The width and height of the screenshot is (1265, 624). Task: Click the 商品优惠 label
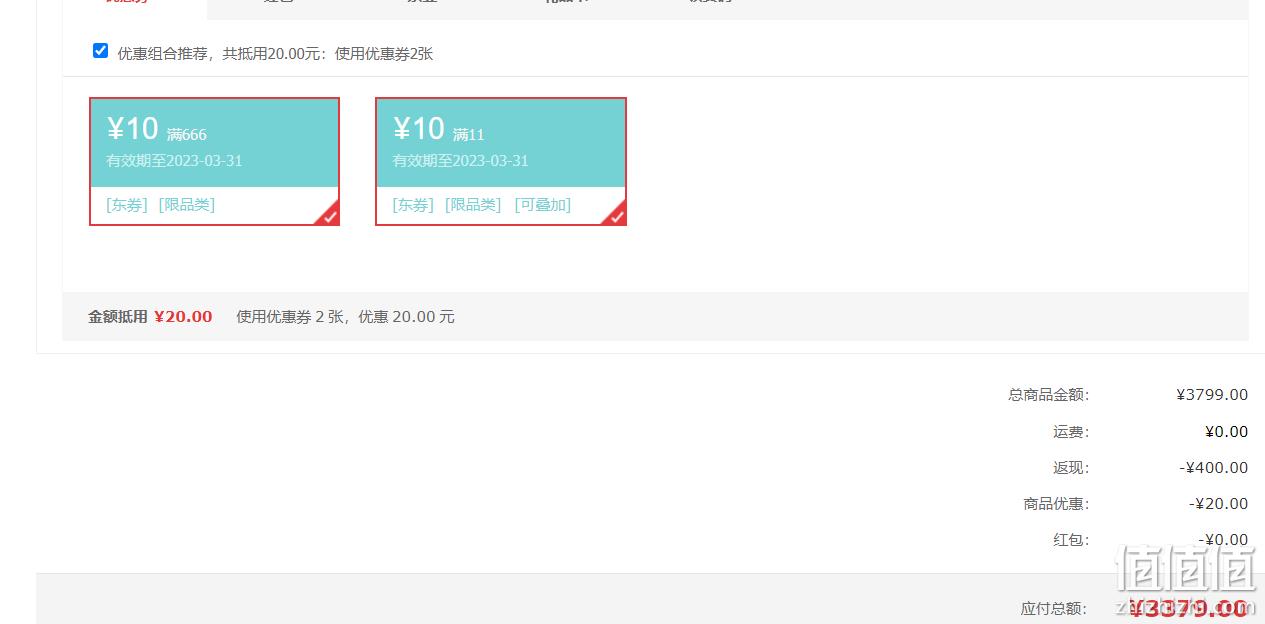[x=1056, y=504]
